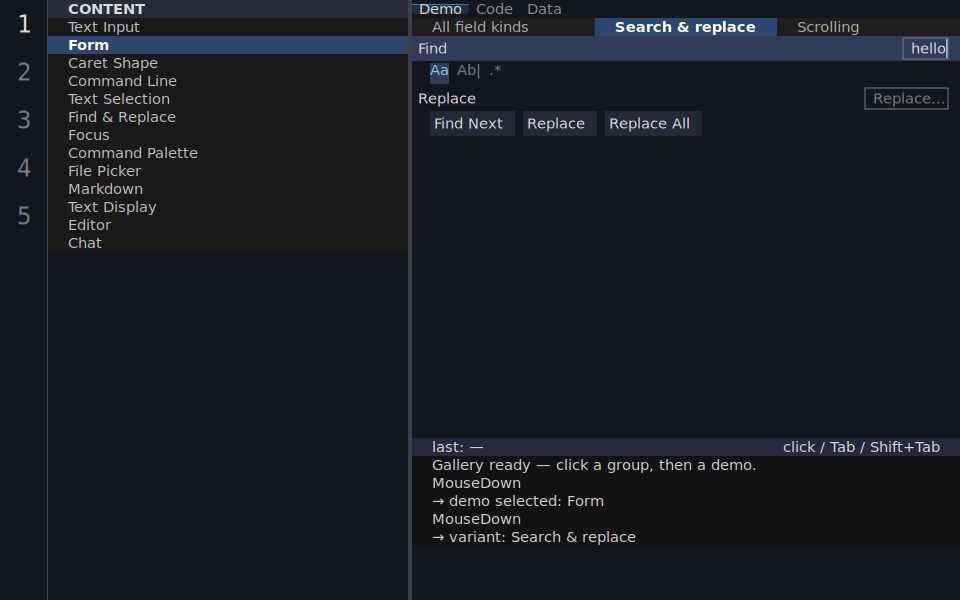
Task: Click the Replace All button
Action: [653, 124]
